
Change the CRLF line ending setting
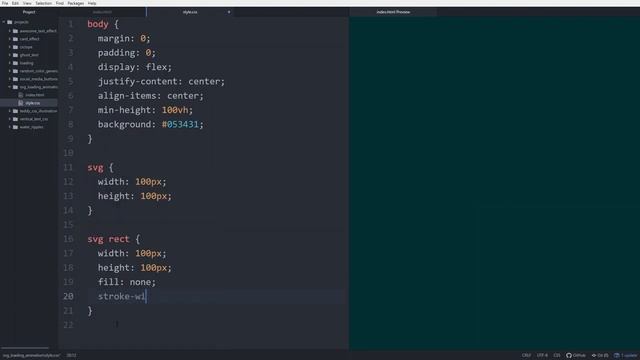(526, 356)
